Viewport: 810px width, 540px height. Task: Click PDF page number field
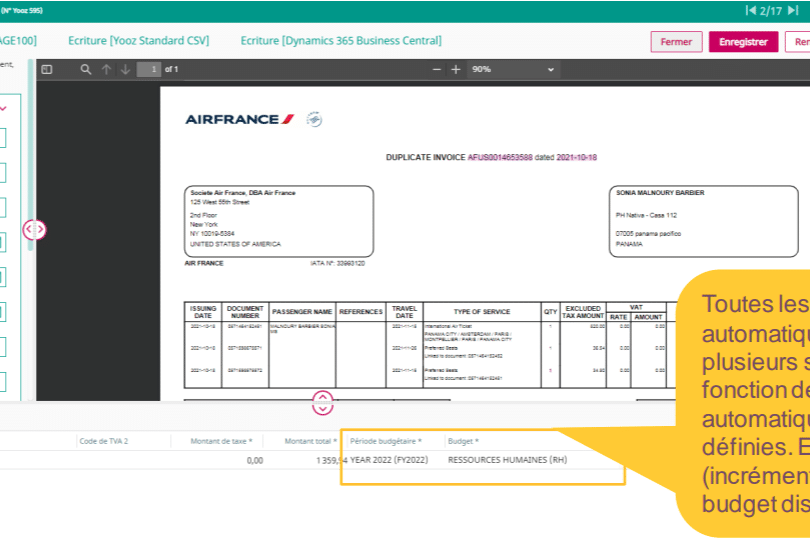[x=149, y=69]
